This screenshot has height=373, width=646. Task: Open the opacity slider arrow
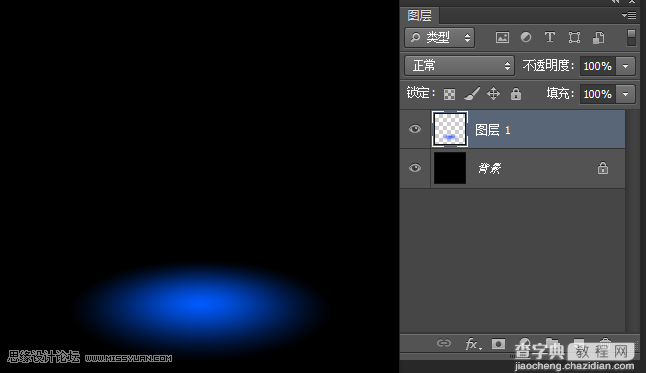[x=625, y=66]
